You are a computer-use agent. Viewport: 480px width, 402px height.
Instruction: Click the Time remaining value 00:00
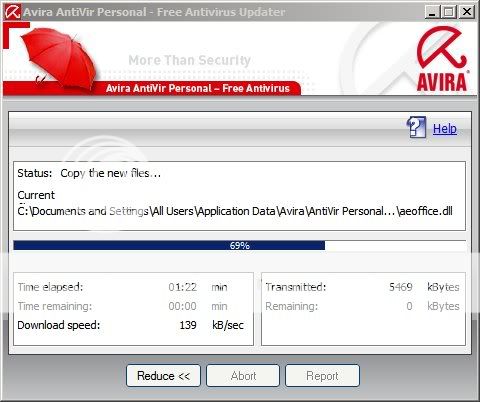pyautogui.click(x=182, y=306)
